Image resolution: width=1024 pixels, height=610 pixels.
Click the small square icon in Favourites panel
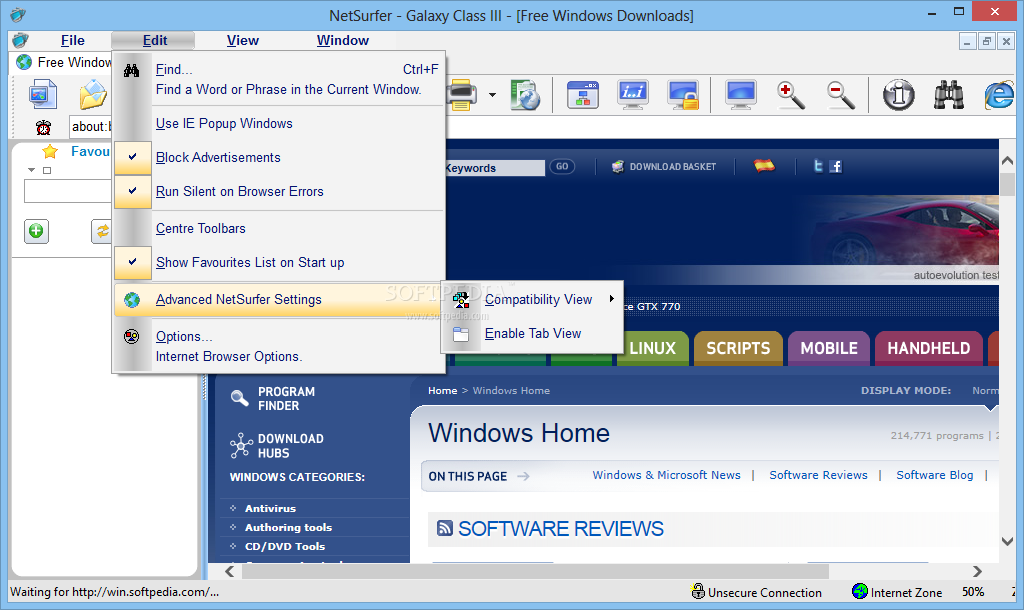(x=46, y=170)
